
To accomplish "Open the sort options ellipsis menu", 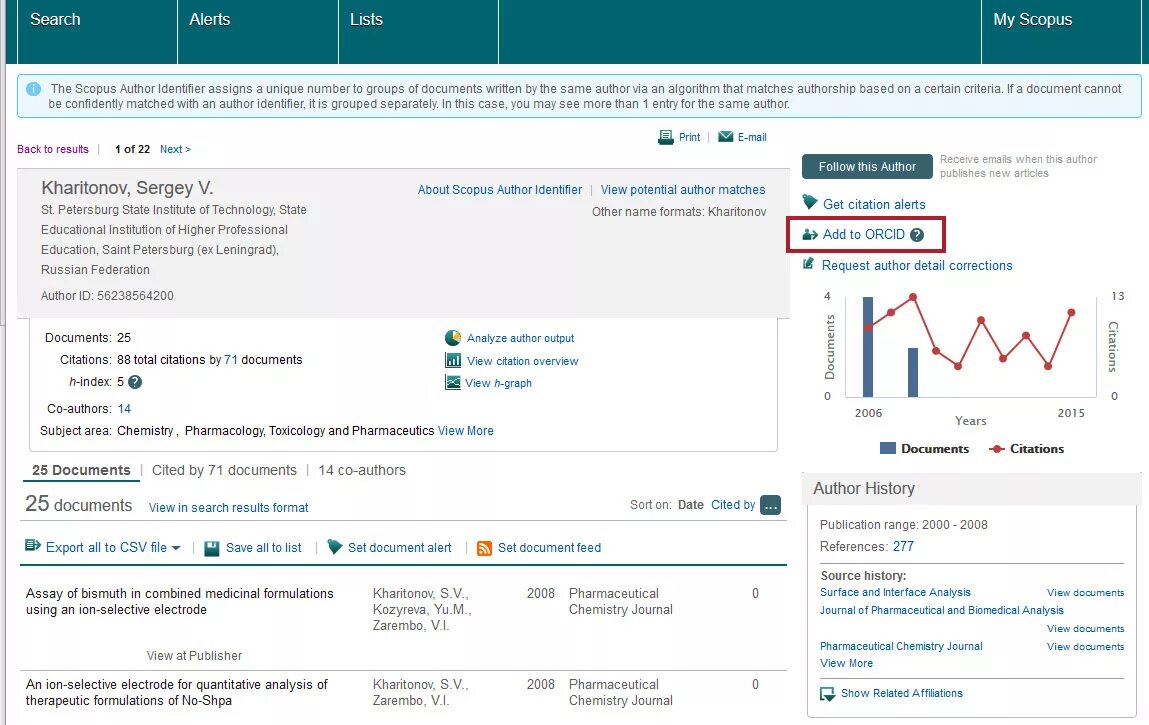I will 768,506.
